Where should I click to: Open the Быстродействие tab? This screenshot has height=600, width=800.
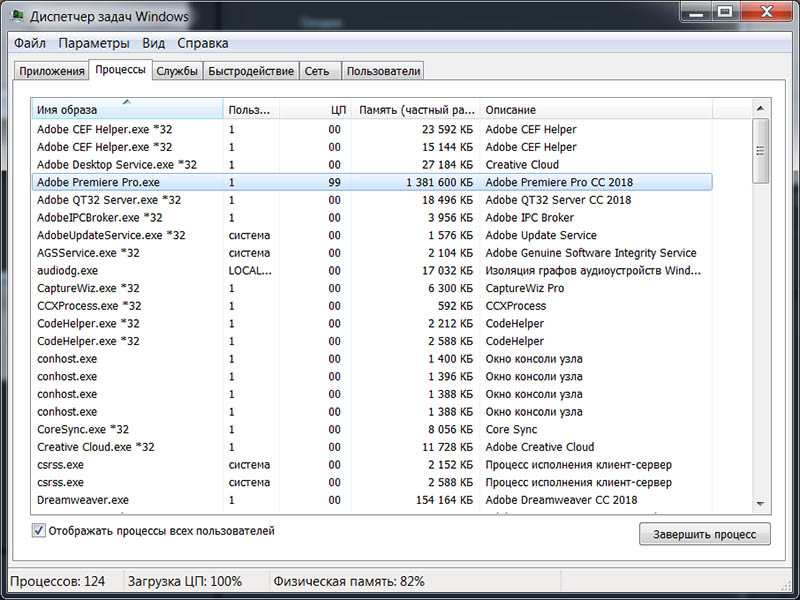pos(251,71)
